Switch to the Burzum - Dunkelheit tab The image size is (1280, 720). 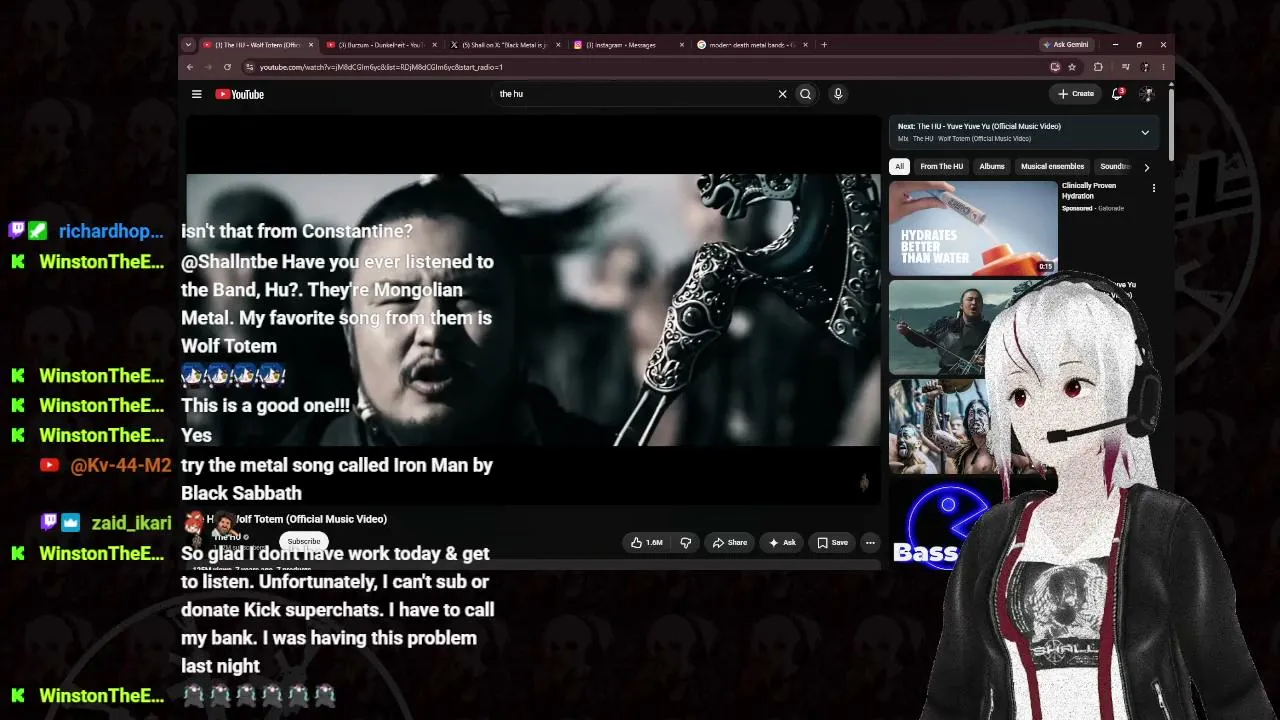[381, 45]
